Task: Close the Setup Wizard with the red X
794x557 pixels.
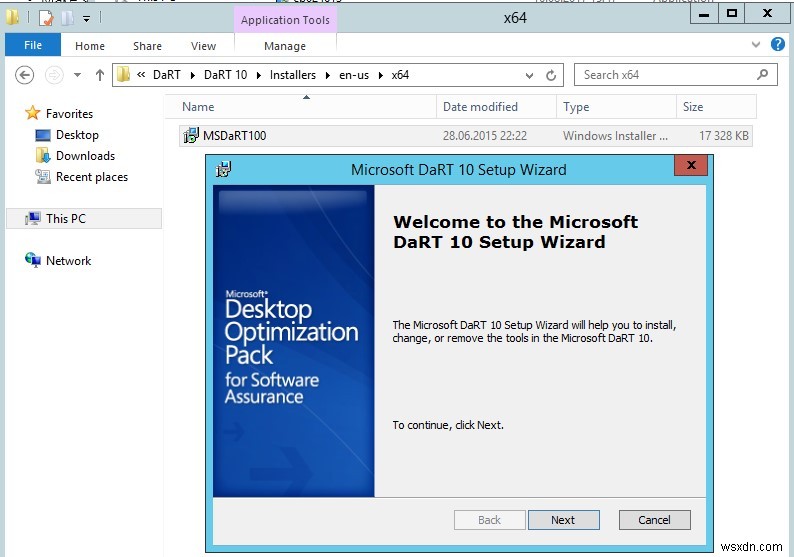Action: 691,165
